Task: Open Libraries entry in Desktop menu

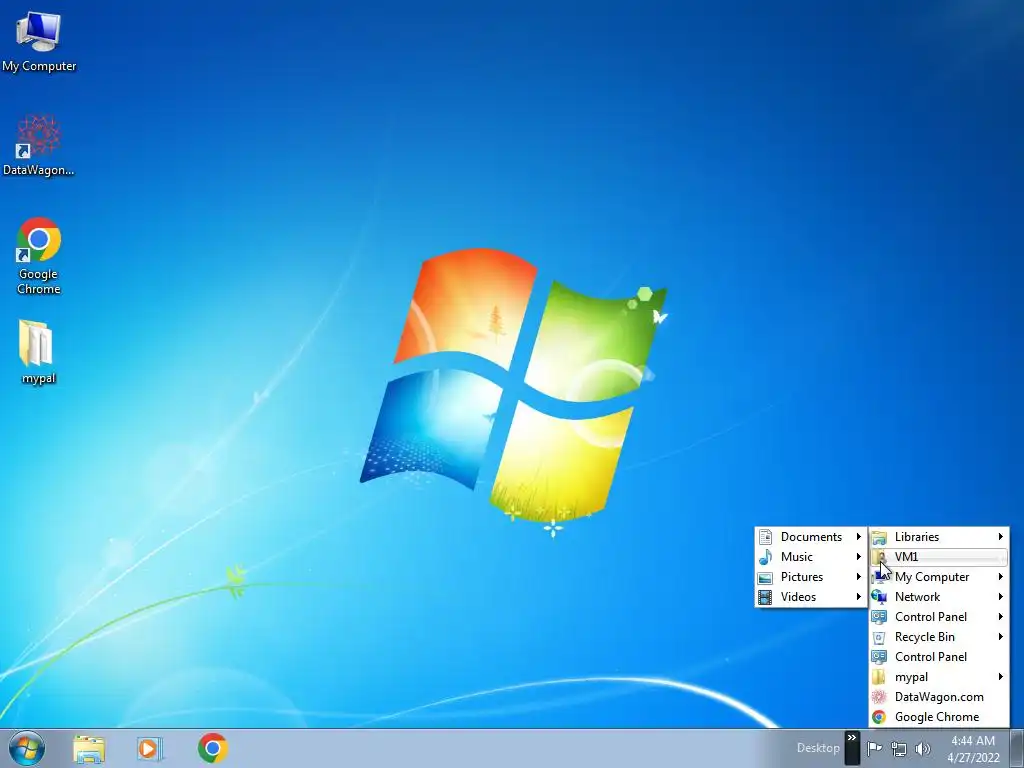Action: pos(938,537)
